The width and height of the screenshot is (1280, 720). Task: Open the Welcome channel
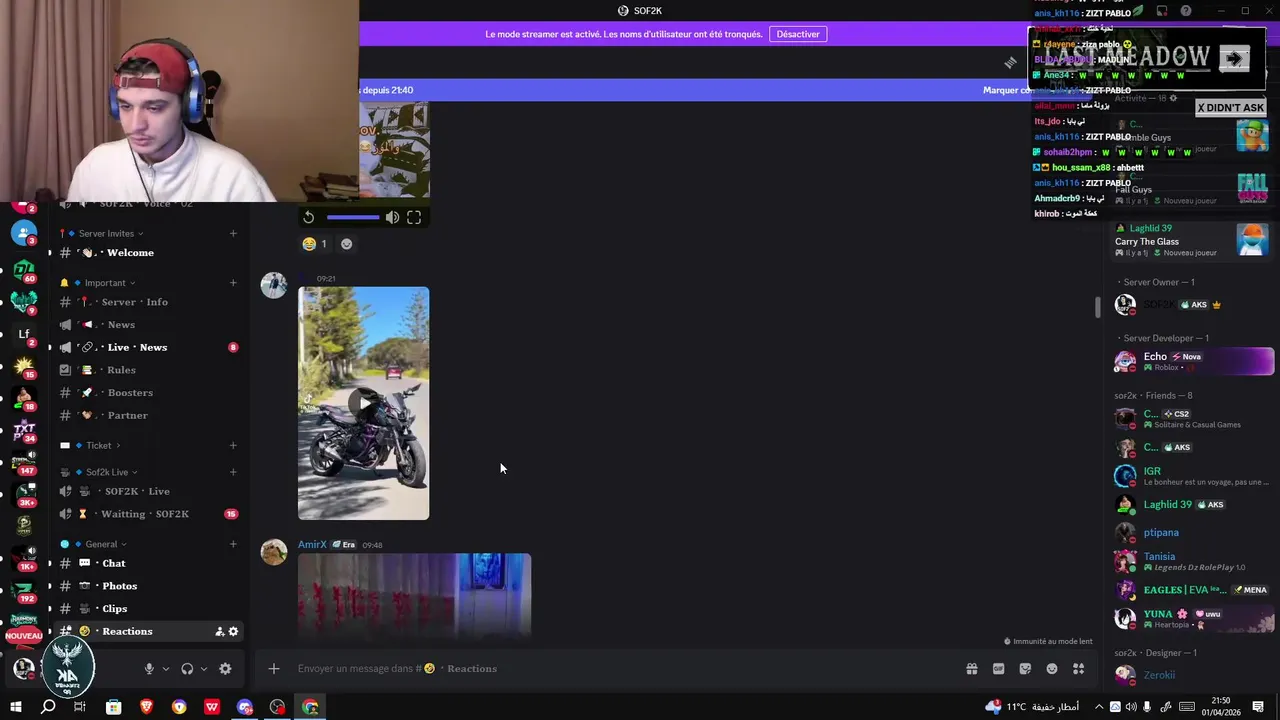pos(150,253)
